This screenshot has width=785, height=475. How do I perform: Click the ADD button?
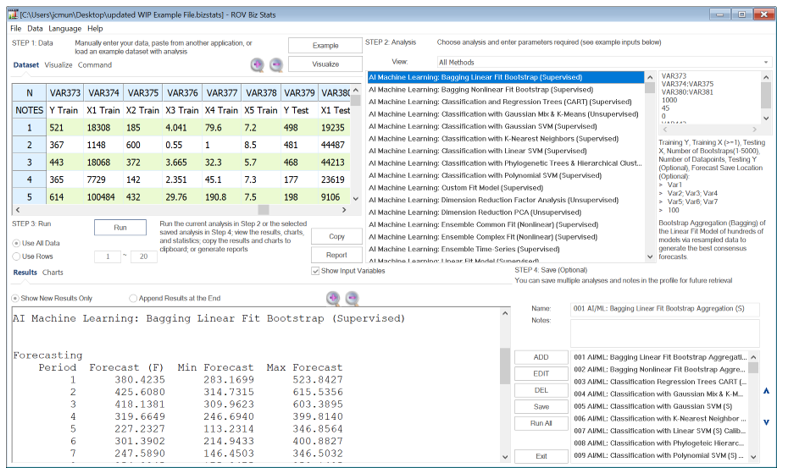coord(541,357)
